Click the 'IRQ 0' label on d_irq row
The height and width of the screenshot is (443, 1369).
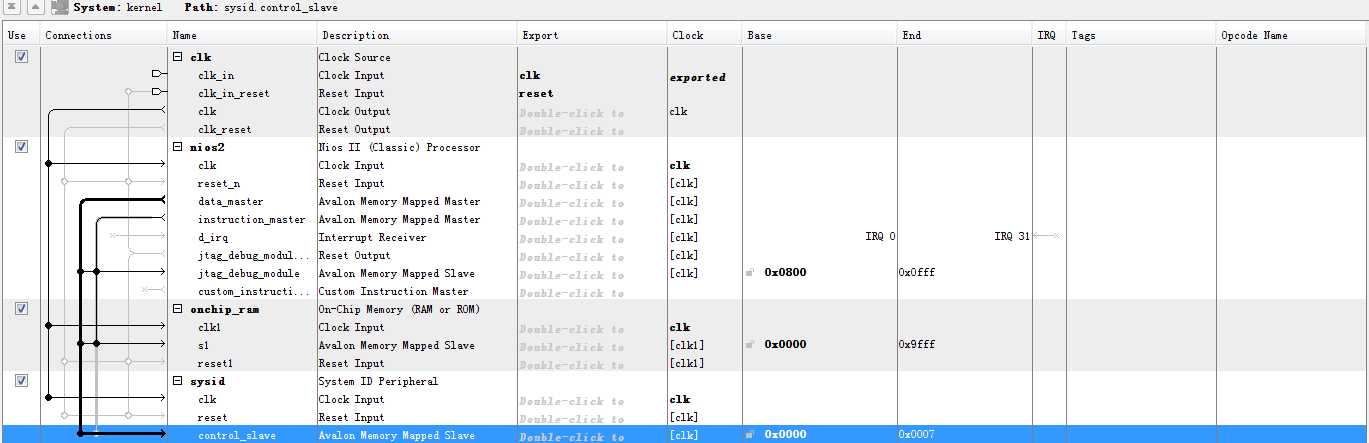pyautogui.click(x=880, y=237)
